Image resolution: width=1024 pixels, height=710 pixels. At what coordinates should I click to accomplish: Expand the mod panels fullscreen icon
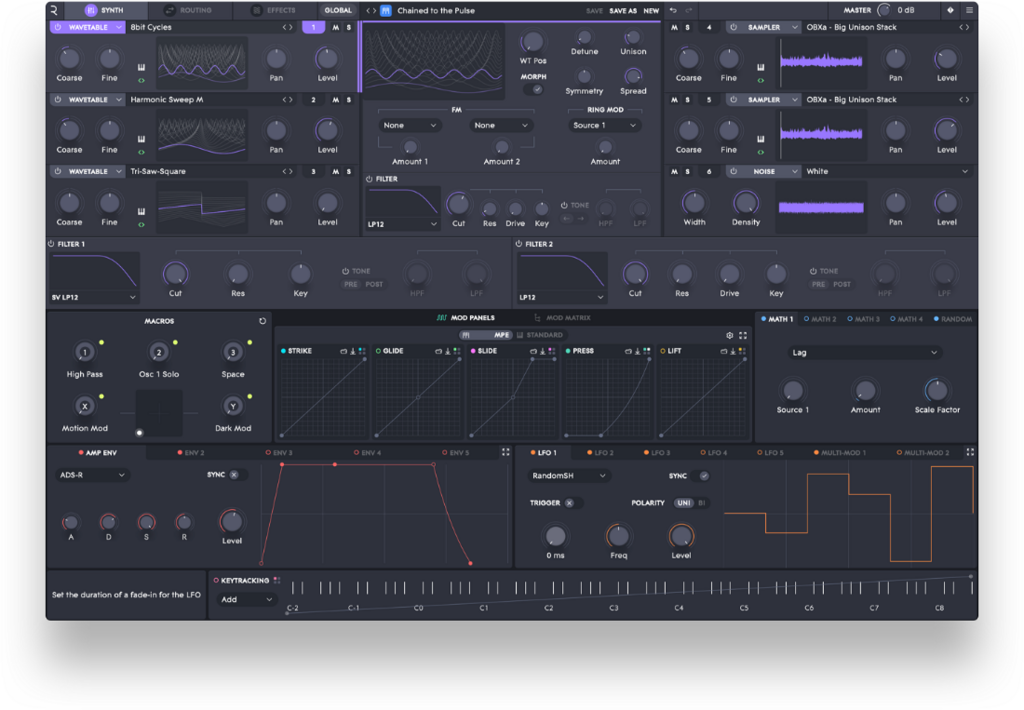click(743, 335)
